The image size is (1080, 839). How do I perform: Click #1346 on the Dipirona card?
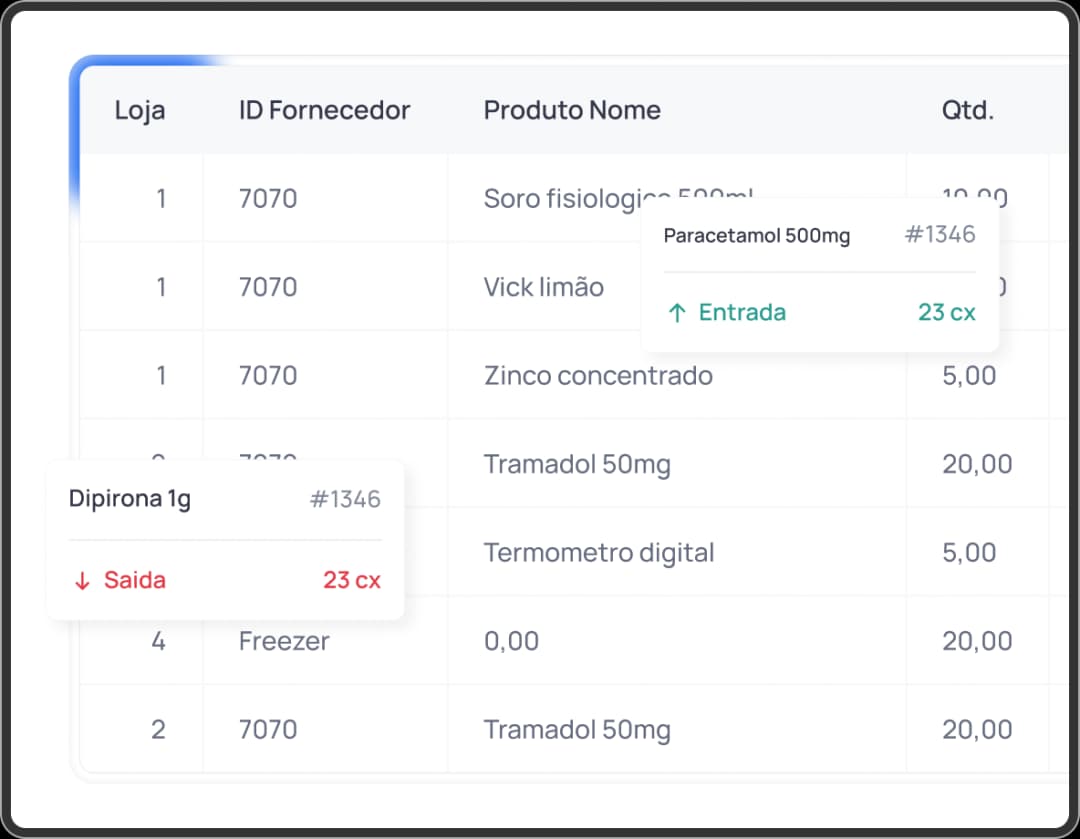(x=345, y=500)
